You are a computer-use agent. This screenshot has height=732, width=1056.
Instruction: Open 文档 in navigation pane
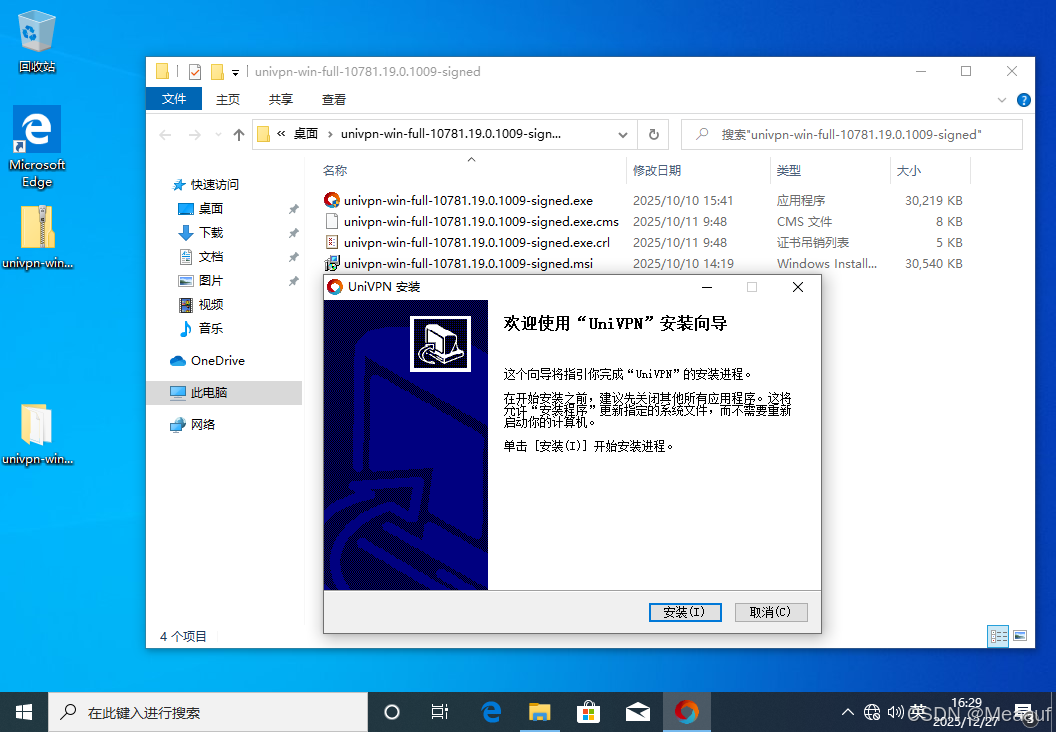coord(211,257)
